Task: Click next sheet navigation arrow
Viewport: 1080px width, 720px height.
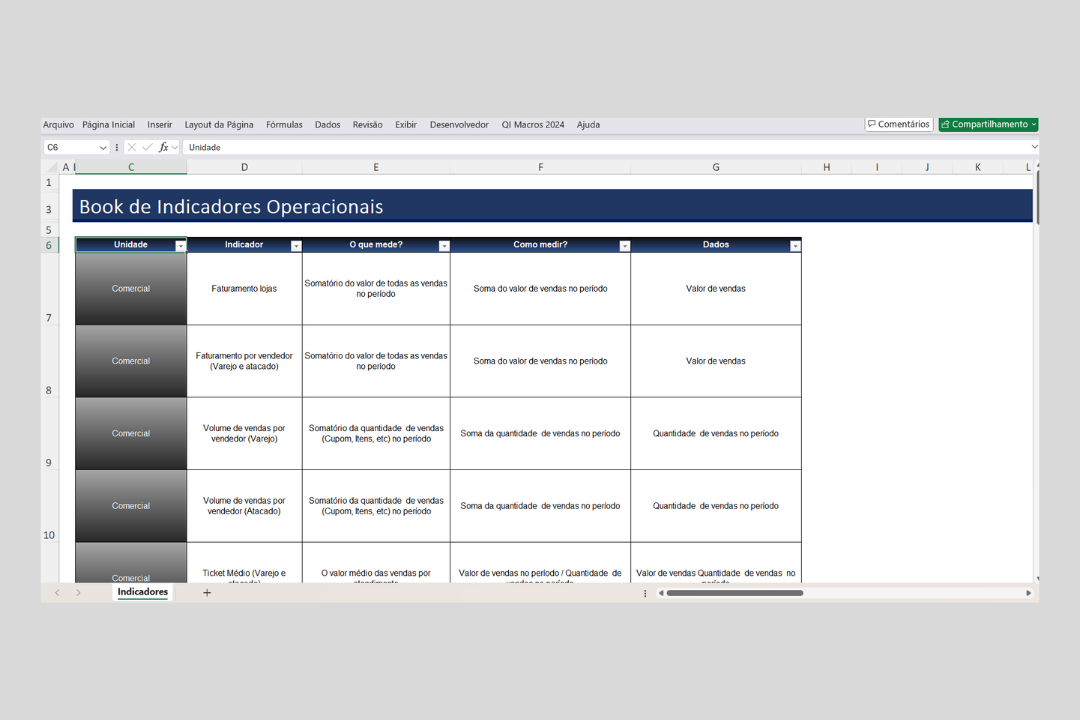Action: (78, 593)
